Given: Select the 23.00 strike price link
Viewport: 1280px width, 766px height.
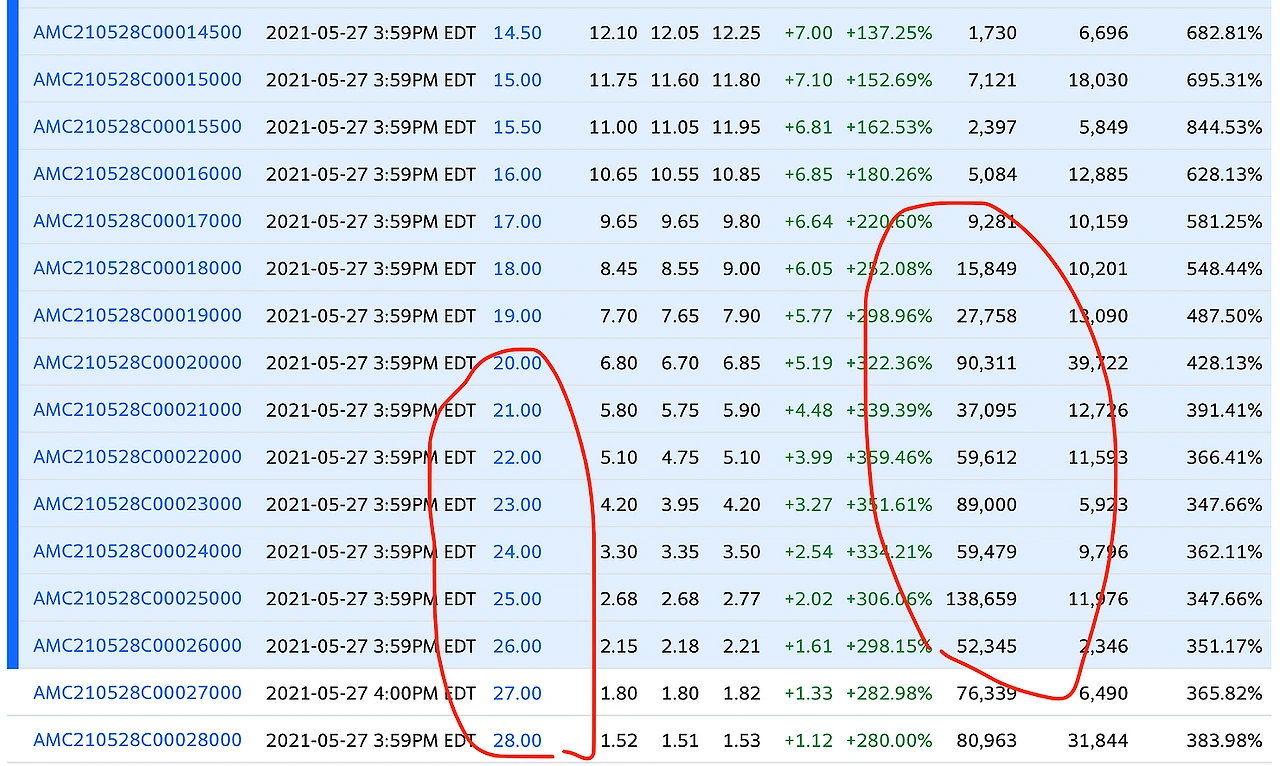Looking at the screenshot, I should pyautogui.click(x=517, y=504).
